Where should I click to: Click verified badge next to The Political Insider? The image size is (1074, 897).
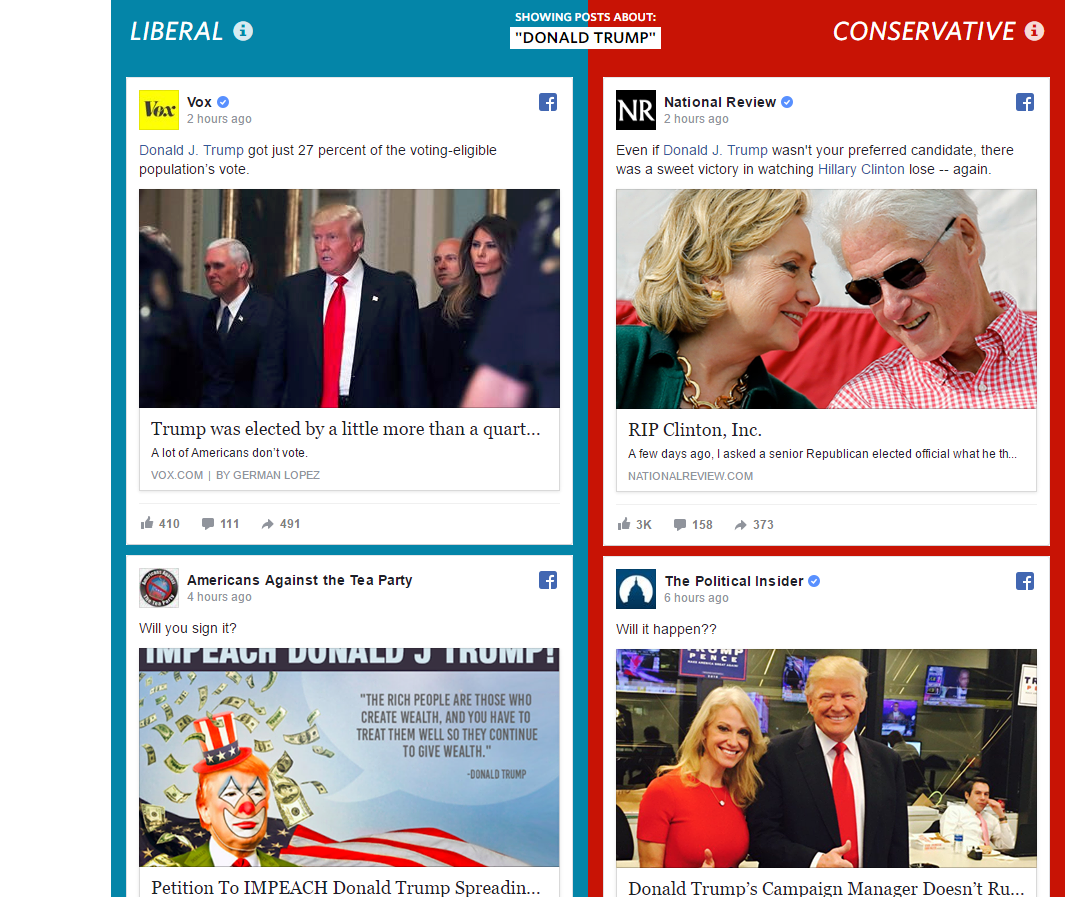click(x=814, y=581)
